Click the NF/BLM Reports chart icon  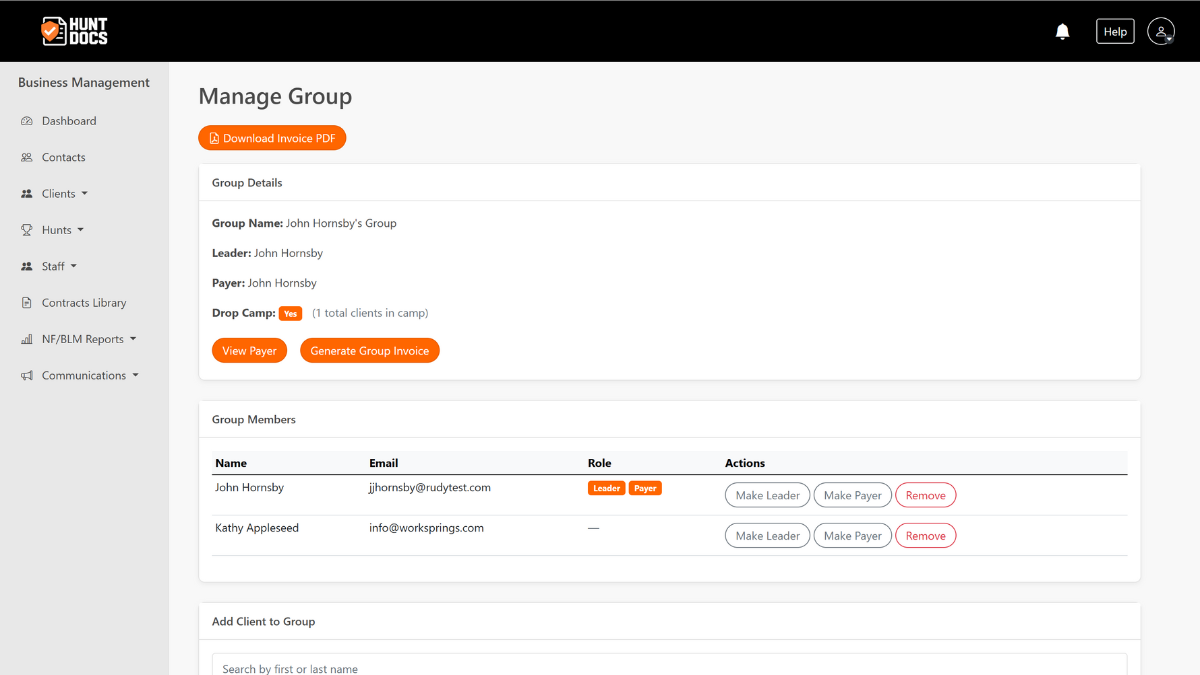(27, 340)
